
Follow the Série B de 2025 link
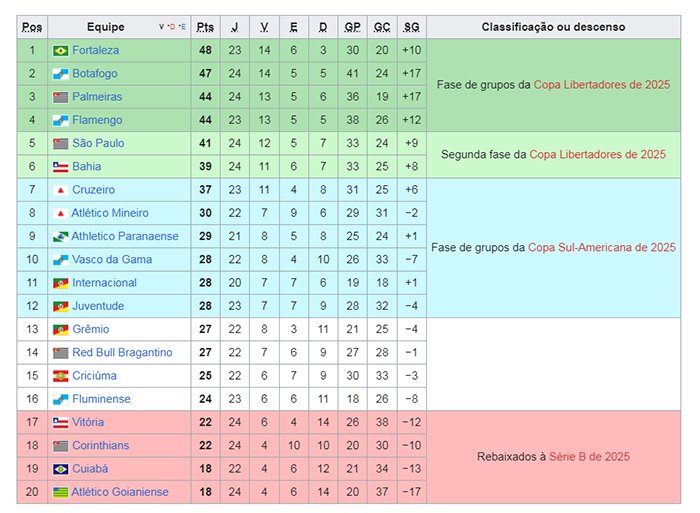pyautogui.click(x=589, y=457)
